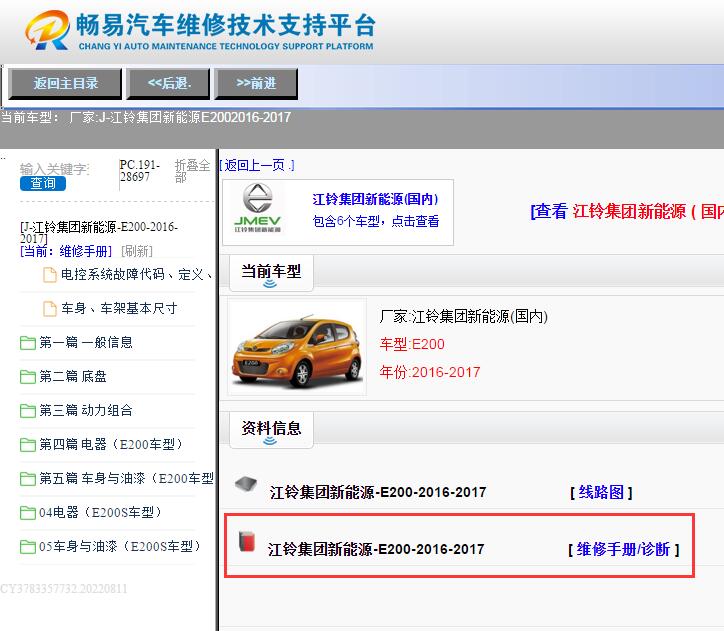724x631 pixels.
Task: Click the folder icon beside 05车身与油漆
Action: click(28, 547)
